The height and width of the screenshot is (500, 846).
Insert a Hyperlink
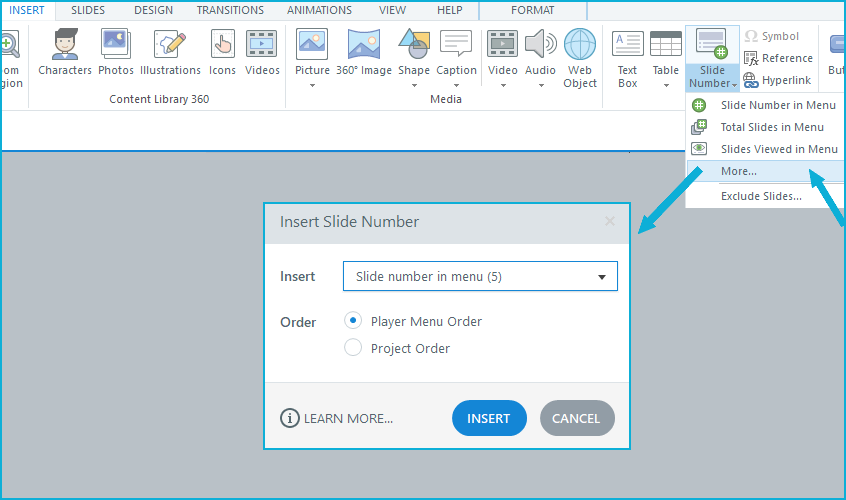777,80
